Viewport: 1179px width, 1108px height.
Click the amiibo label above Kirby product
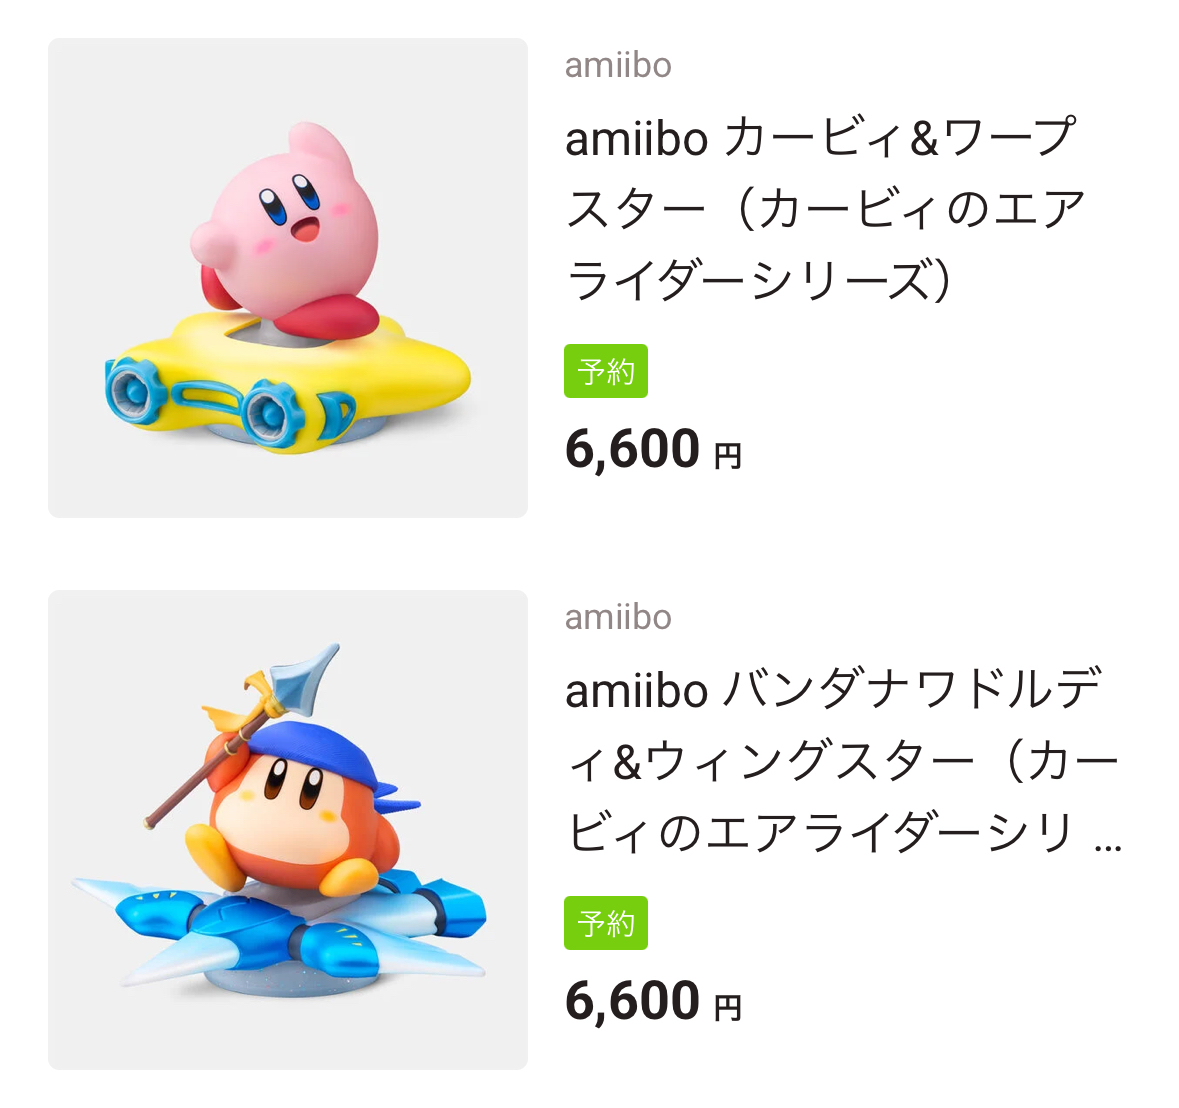(x=618, y=65)
